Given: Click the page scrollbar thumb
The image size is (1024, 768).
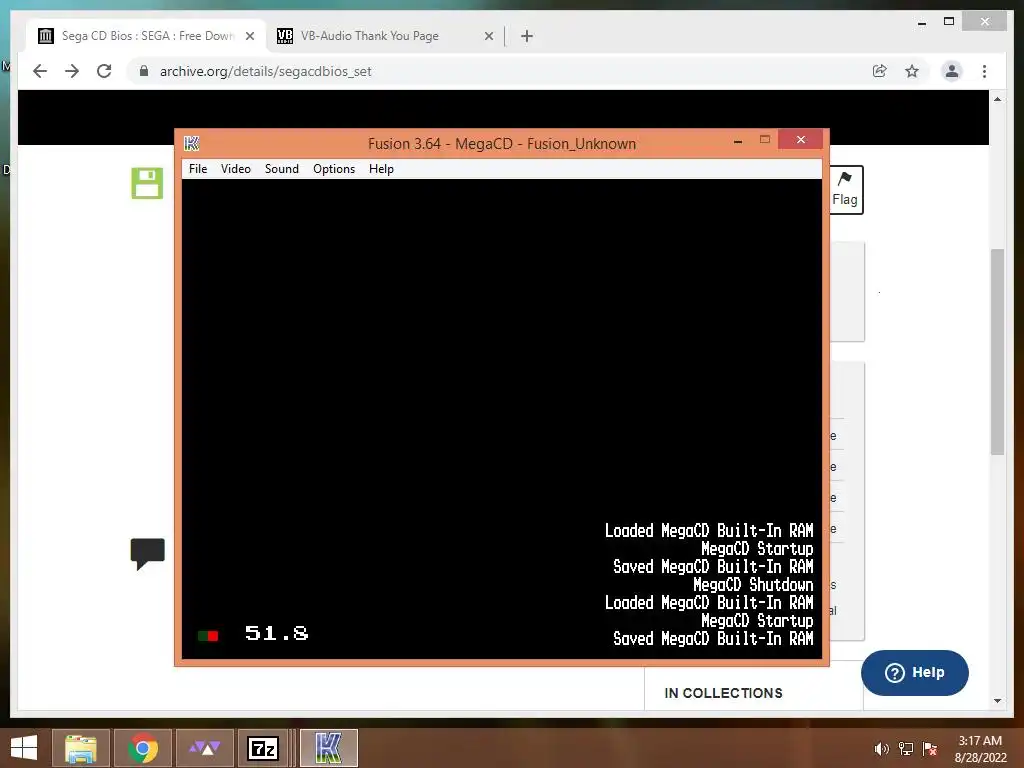Looking at the screenshot, I should 997,351.
